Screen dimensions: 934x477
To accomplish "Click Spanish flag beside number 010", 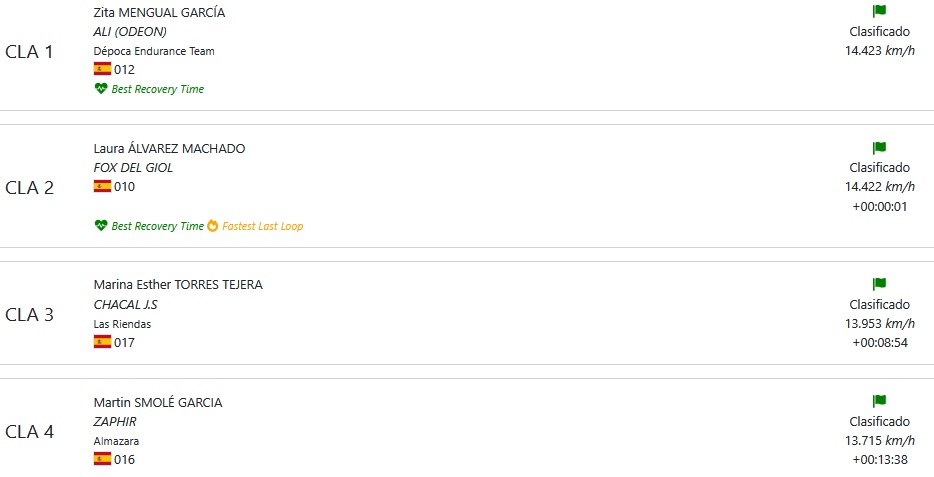I will pos(102,186).
